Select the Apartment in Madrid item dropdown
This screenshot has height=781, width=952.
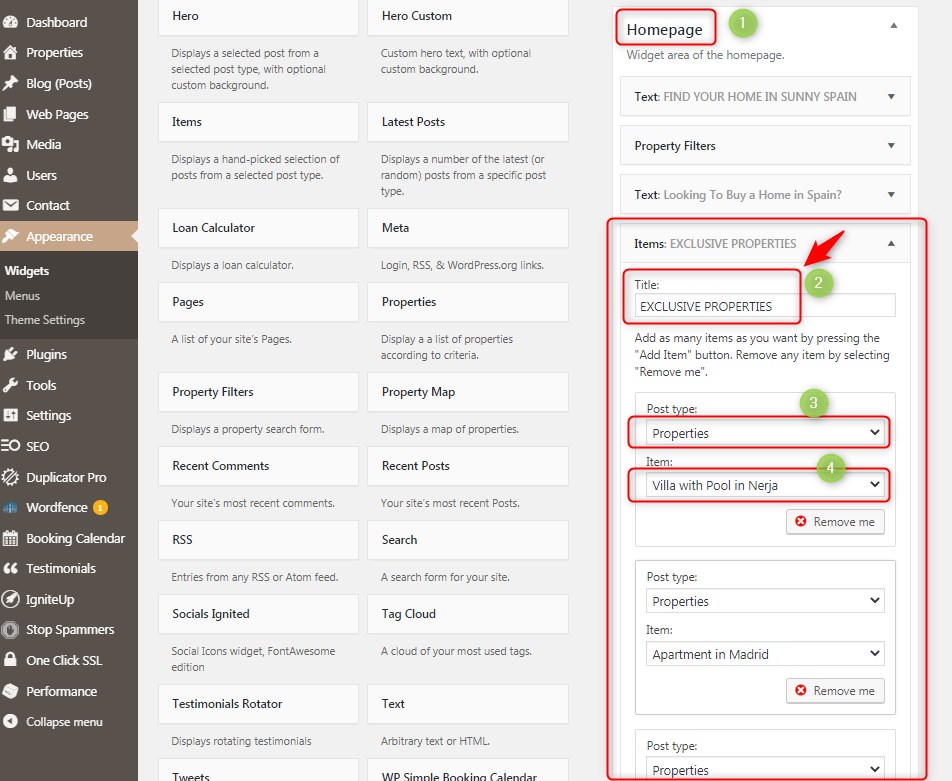(x=765, y=654)
